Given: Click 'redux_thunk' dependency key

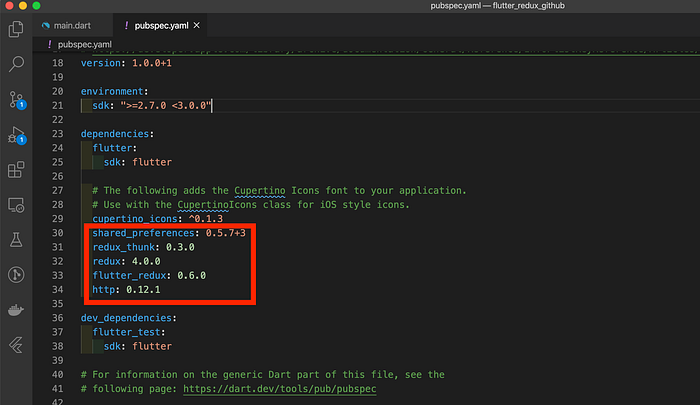Looking at the screenshot, I should click(124, 247).
